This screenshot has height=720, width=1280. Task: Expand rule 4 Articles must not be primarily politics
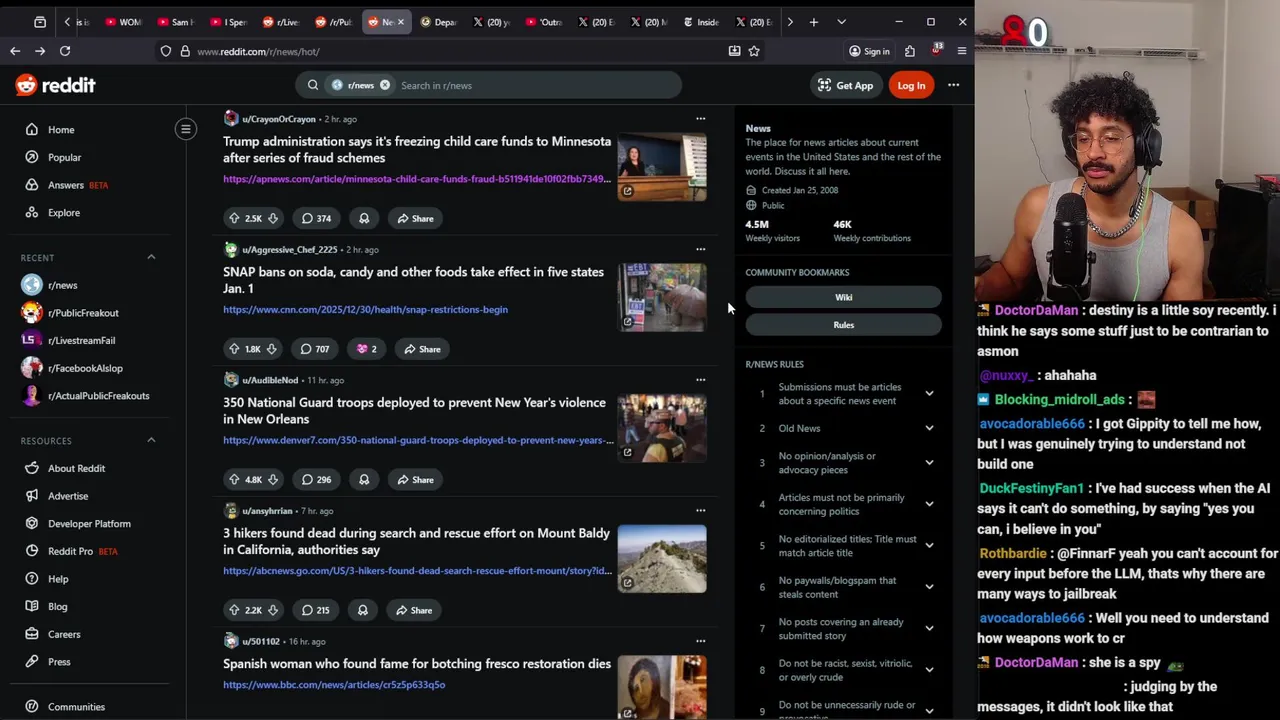coord(929,504)
